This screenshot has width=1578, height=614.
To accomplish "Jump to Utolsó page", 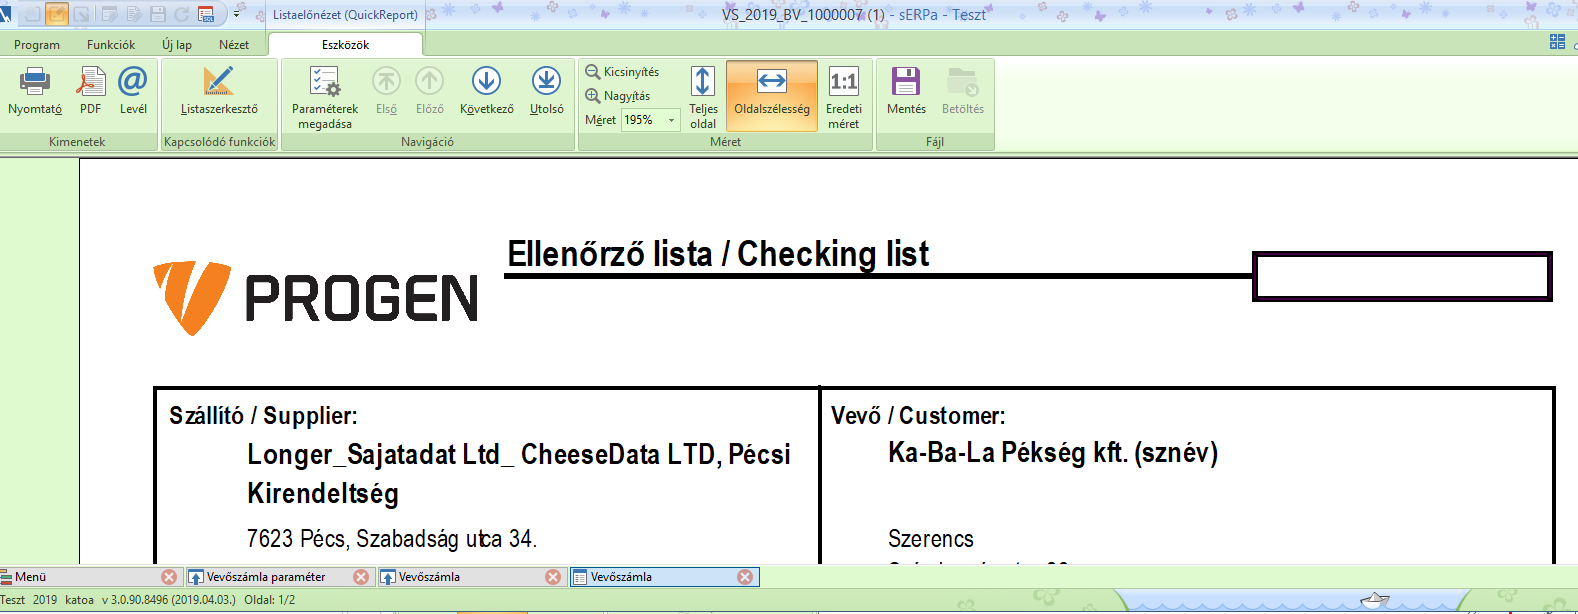I will point(547,92).
